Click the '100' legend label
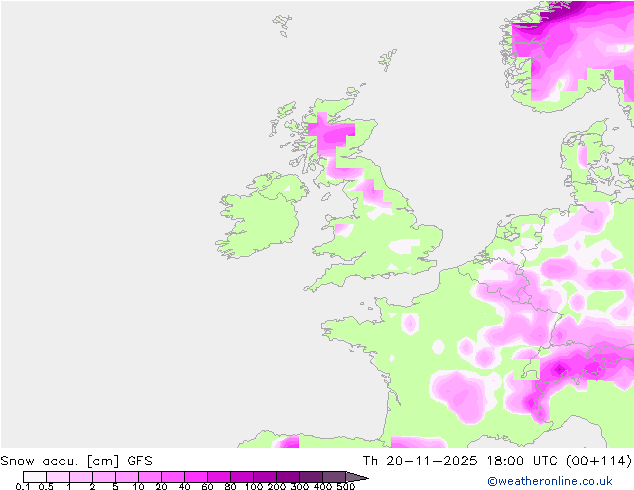Screen dimensions: 634x490 point(254,486)
